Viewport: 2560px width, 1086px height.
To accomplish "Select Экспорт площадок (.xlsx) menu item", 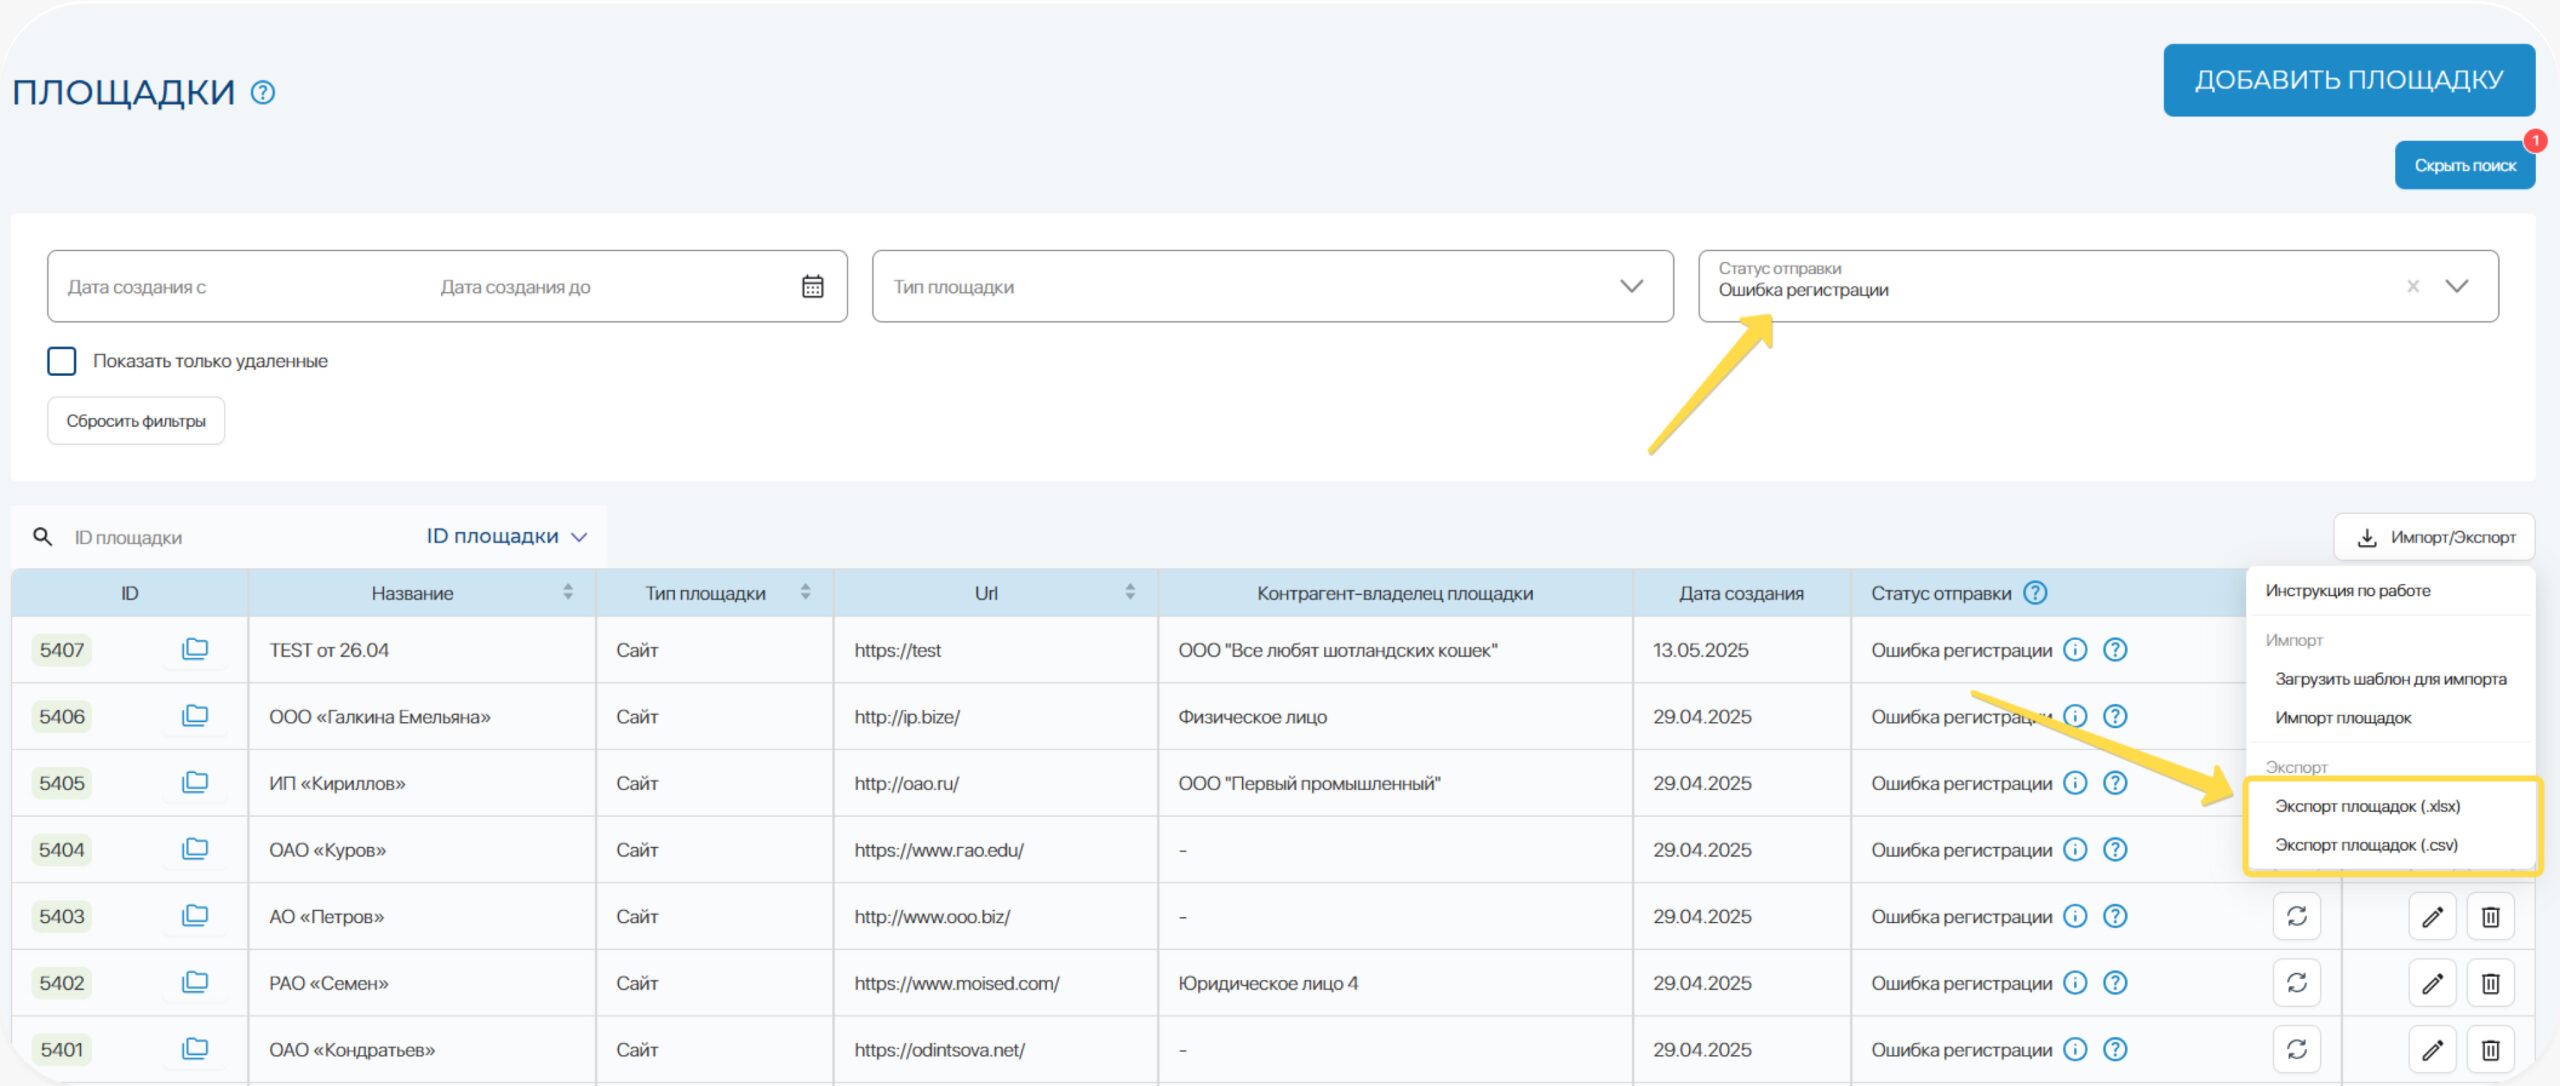I will (x=2367, y=806).
